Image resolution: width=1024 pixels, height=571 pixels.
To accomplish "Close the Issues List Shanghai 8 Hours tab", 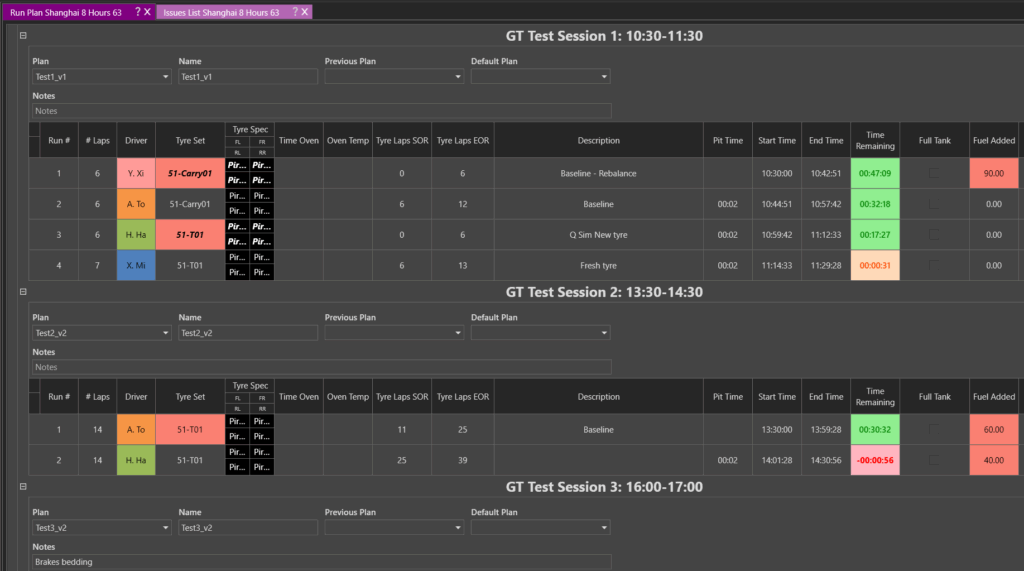I will 304,12.
